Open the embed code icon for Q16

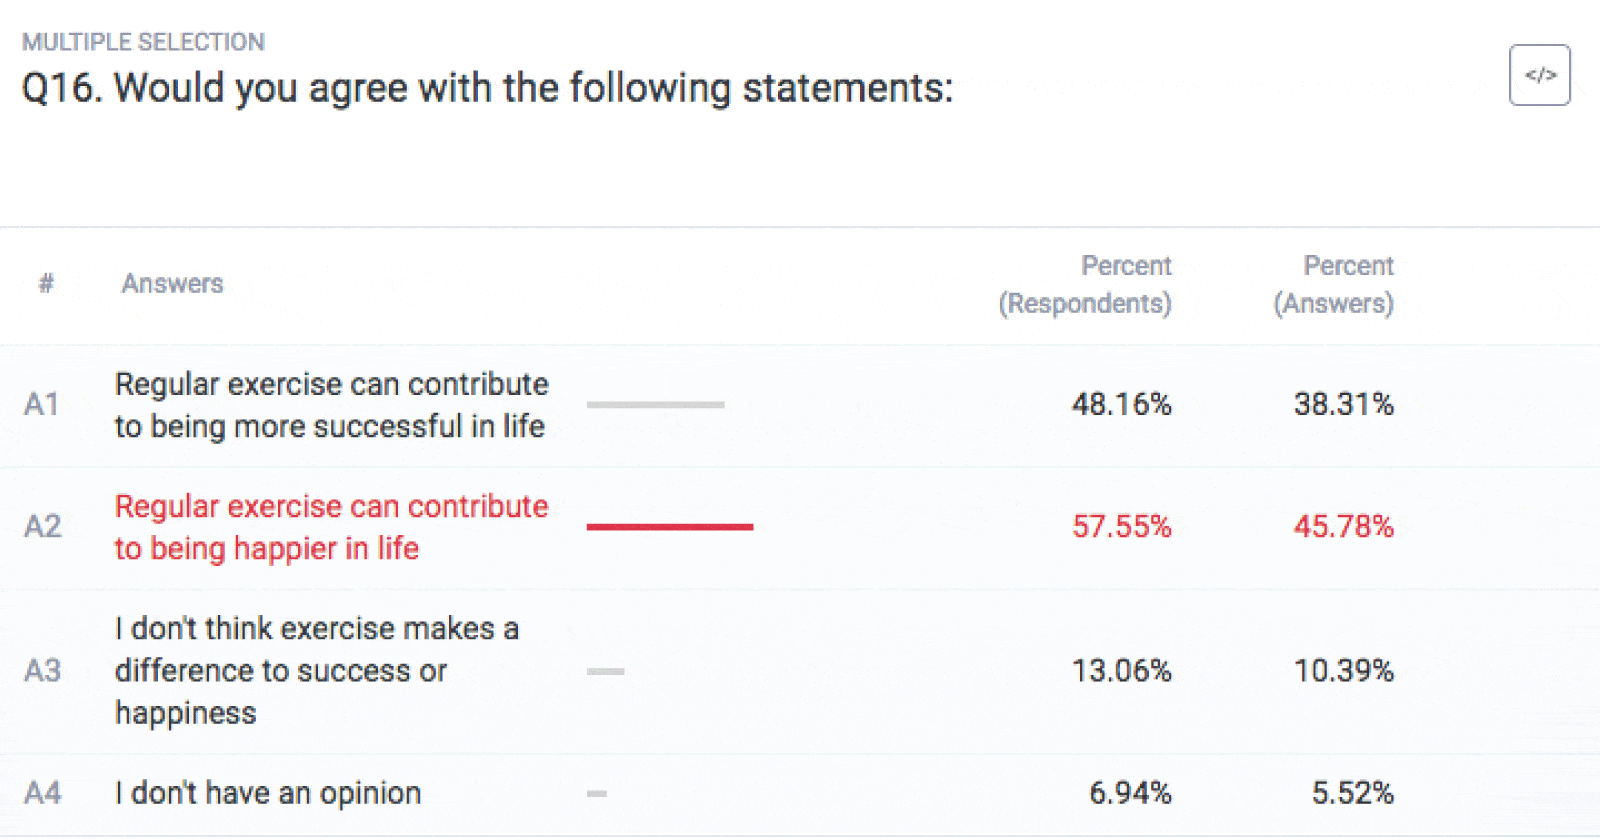click(x=1540, y=75)
